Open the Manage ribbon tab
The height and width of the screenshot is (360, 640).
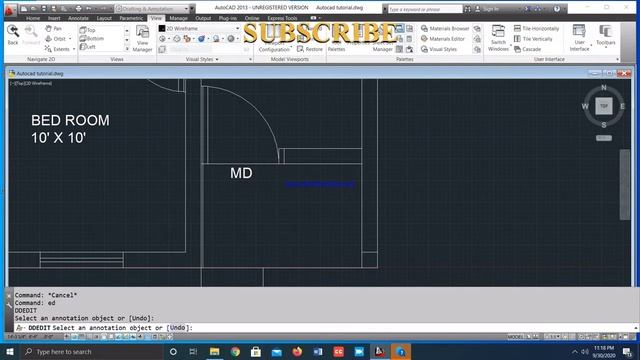tap(178, 18)
